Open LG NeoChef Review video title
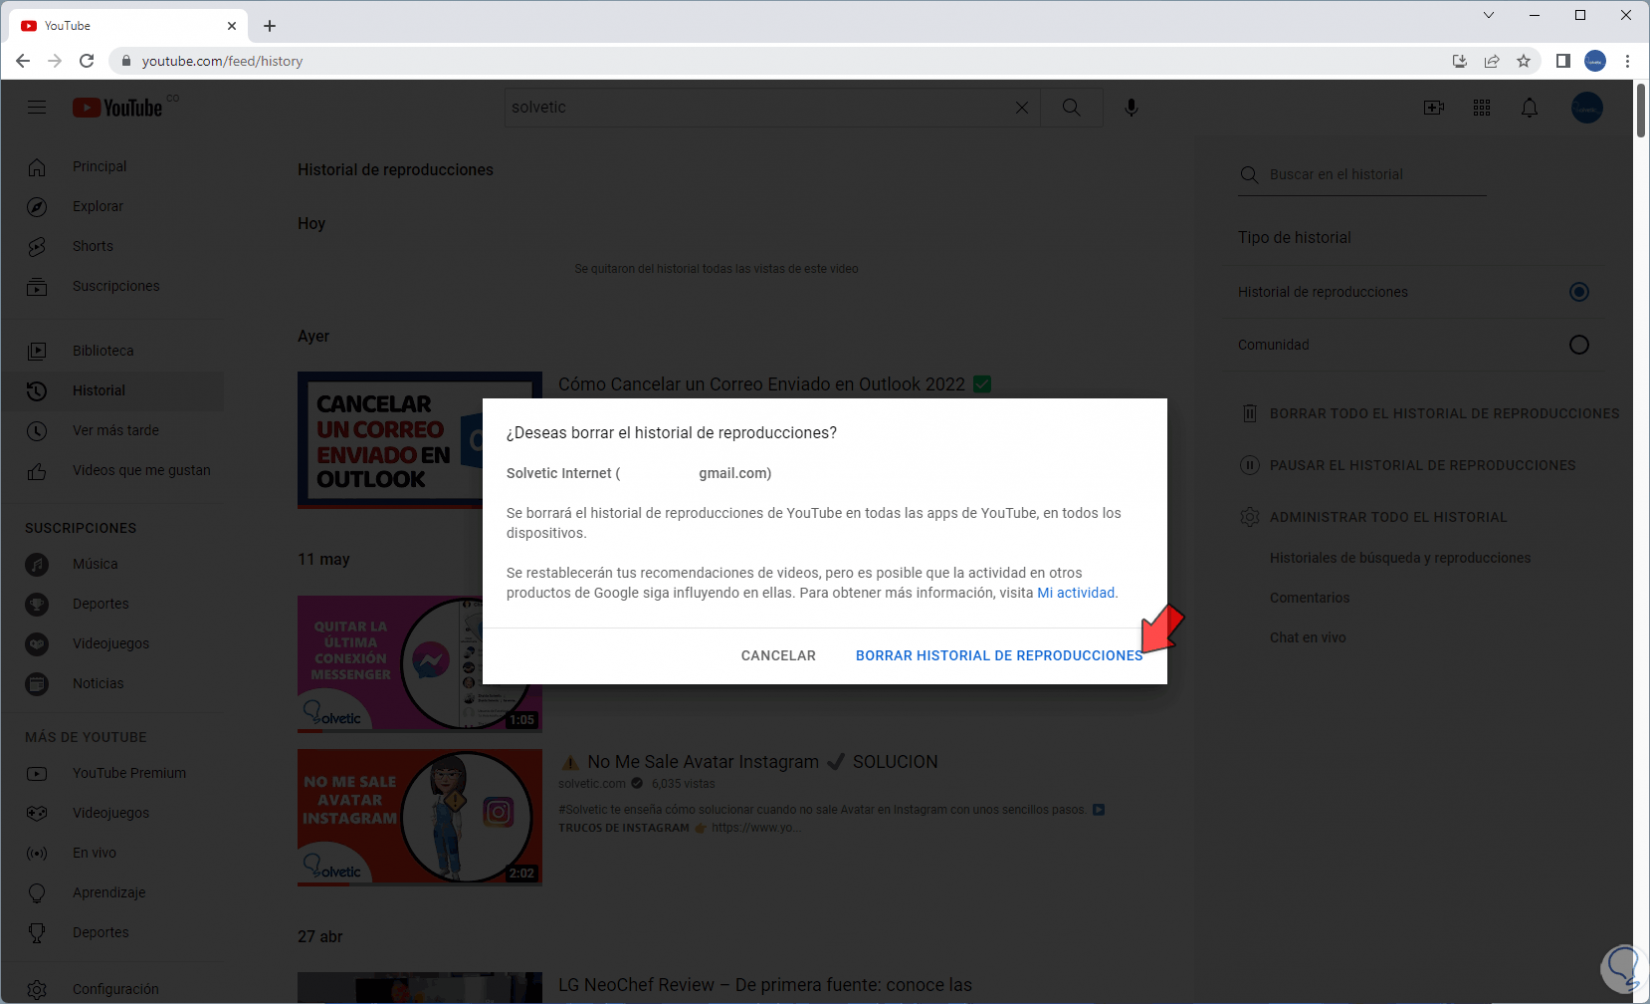 765,986
